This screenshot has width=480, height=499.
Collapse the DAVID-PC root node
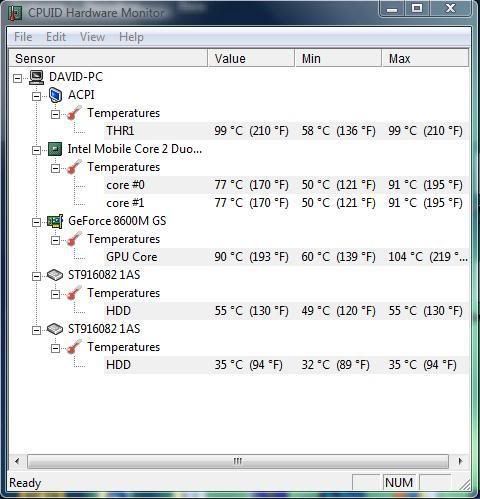(x=17, y=78)
